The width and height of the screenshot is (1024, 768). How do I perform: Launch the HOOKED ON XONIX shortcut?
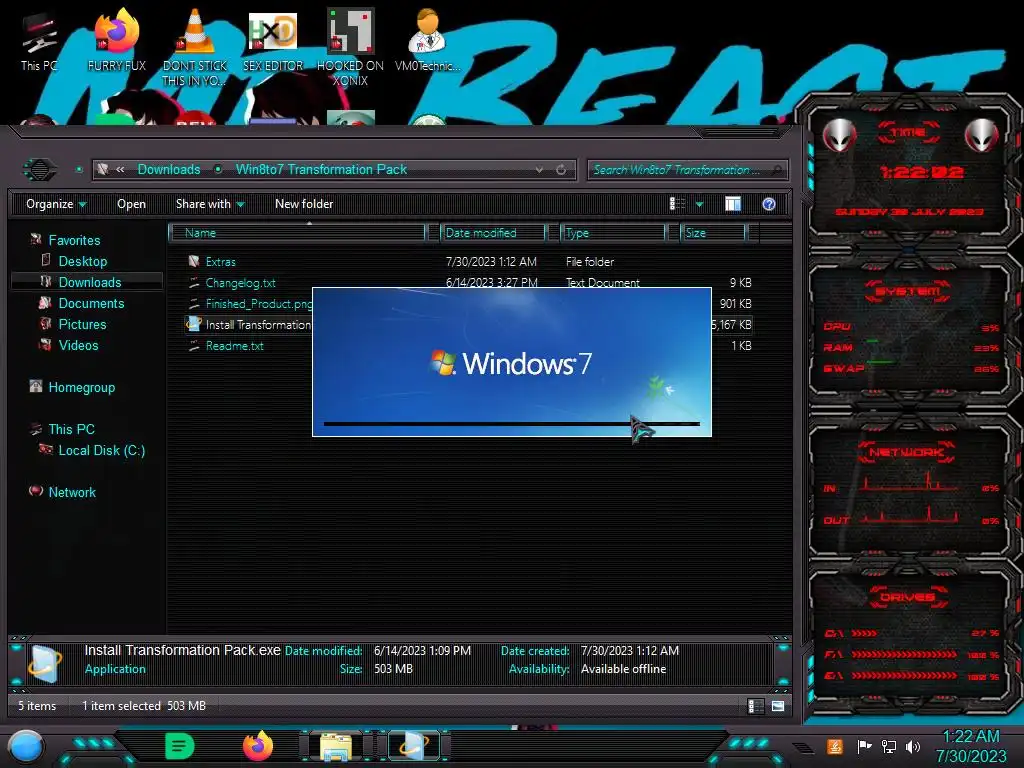click(x=350, y=48)
